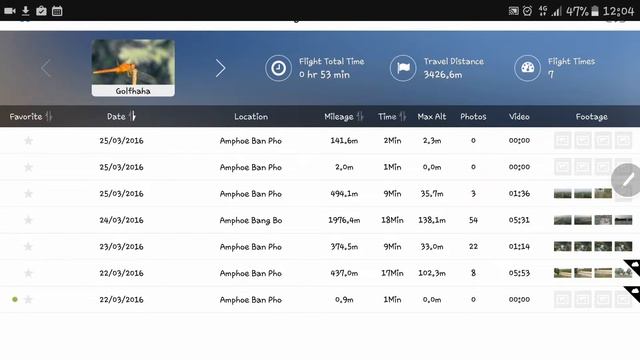Select the Video column header

click(519, 116)
